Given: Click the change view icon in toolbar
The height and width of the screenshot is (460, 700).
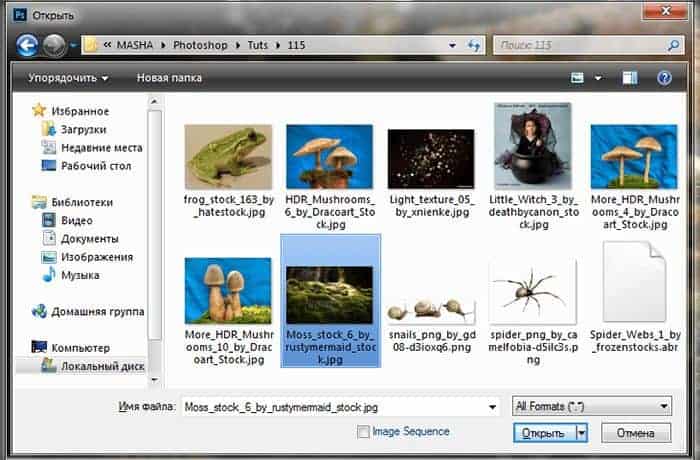Looking at the screenshot, I should click(x=577, y=77).
